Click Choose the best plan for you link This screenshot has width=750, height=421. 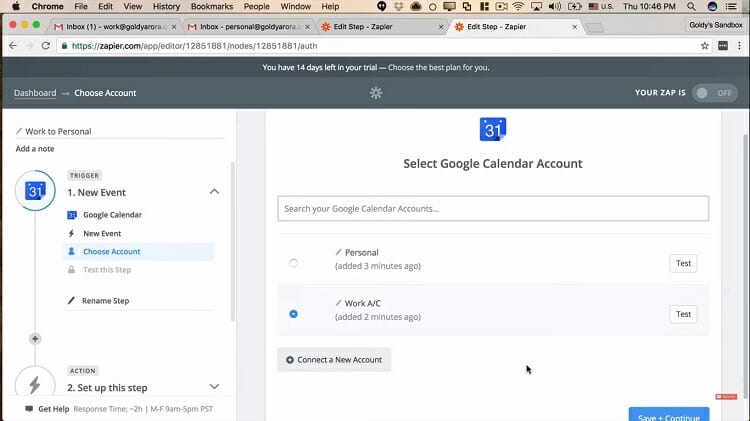coord(439,67)
